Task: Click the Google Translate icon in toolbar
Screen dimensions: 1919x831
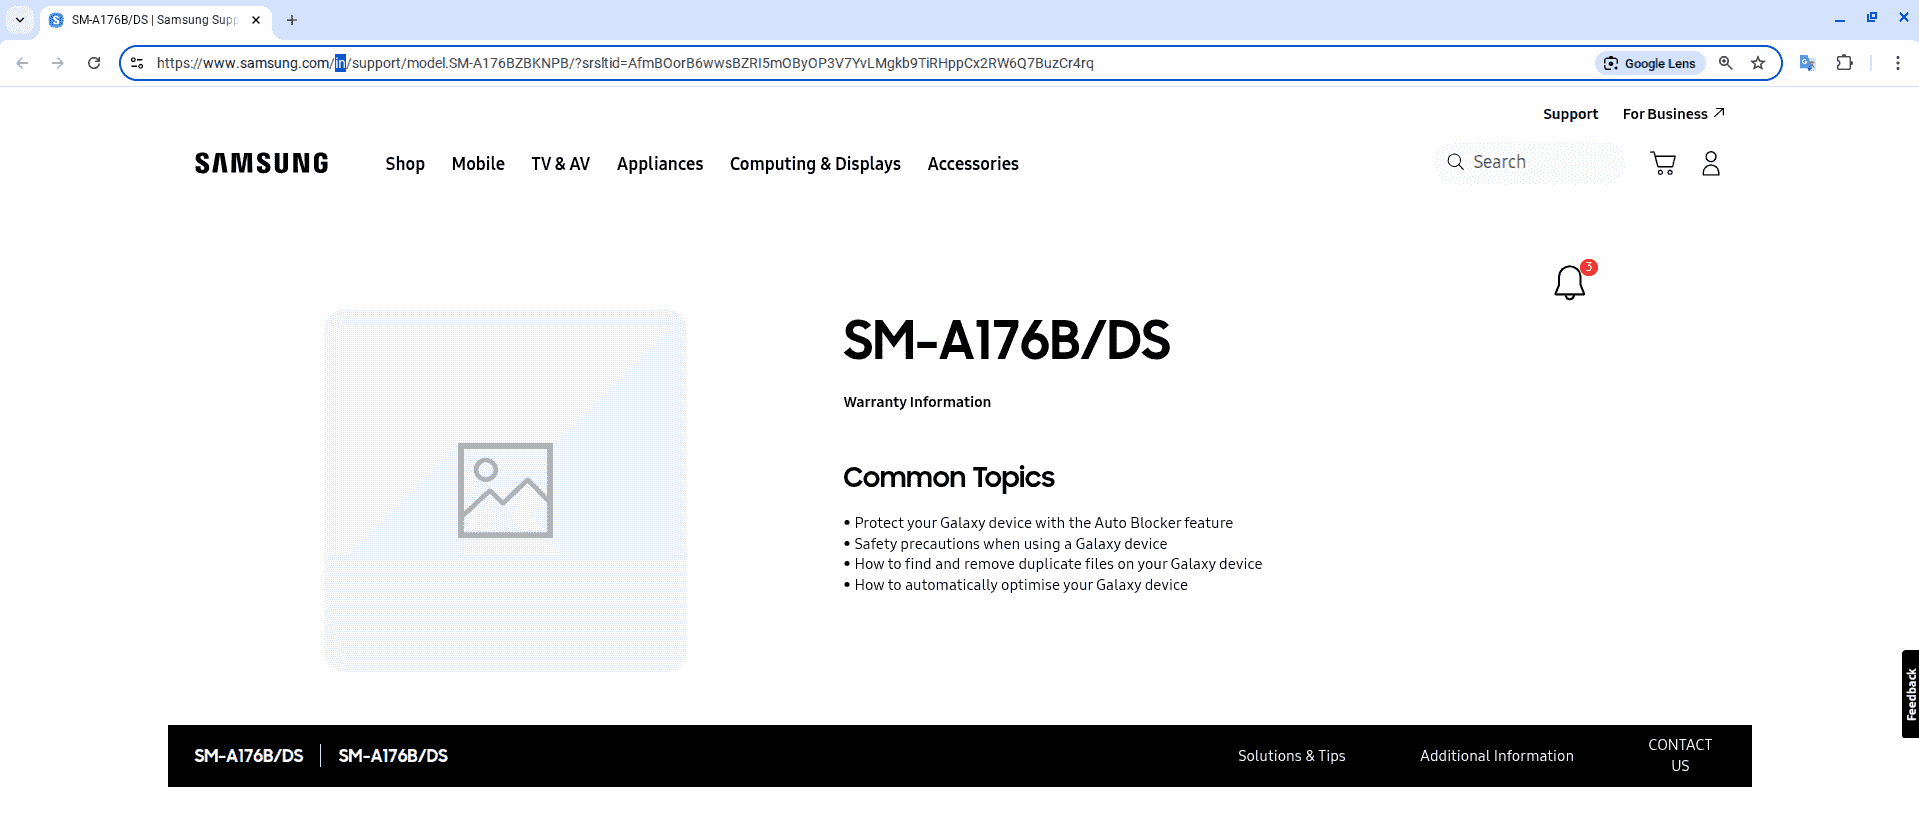Action: [x=1807, y=63]
